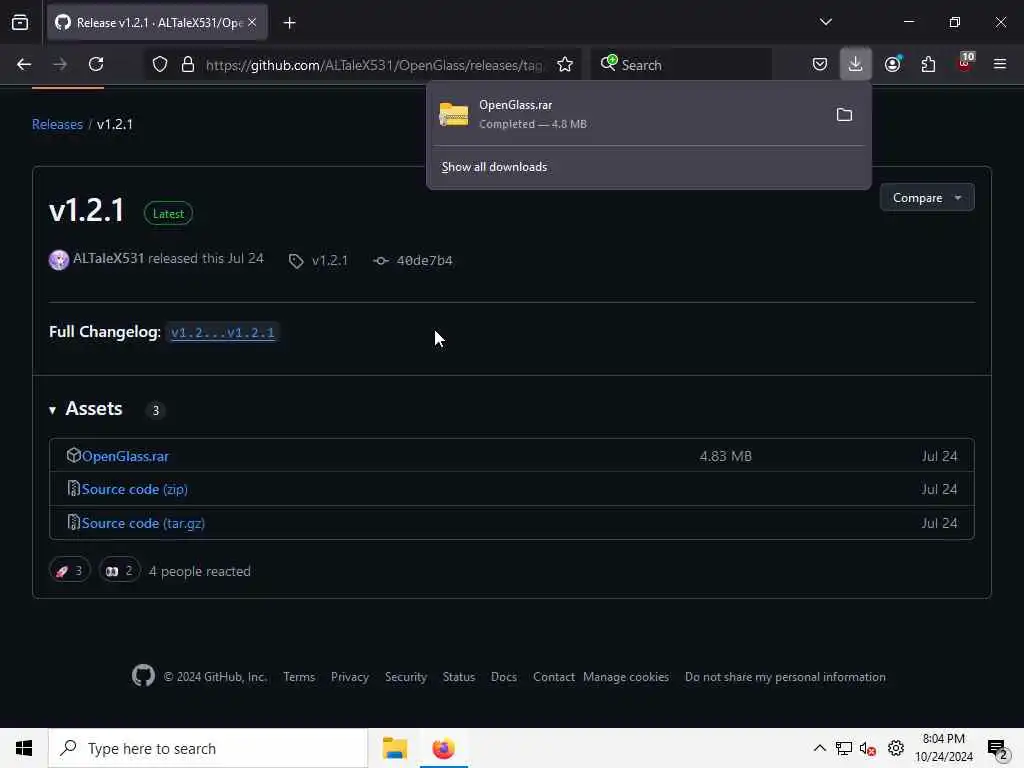Download Source code (zip)

(x=135, y=489)
